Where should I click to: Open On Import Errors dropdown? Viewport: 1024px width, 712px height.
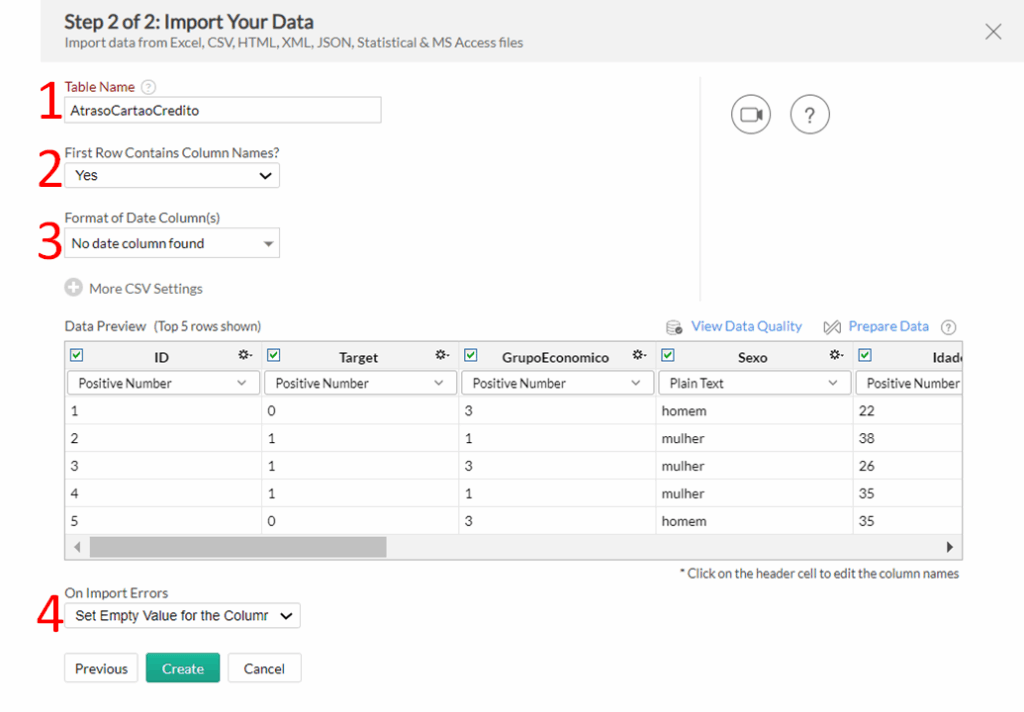[x=182, y=615]
